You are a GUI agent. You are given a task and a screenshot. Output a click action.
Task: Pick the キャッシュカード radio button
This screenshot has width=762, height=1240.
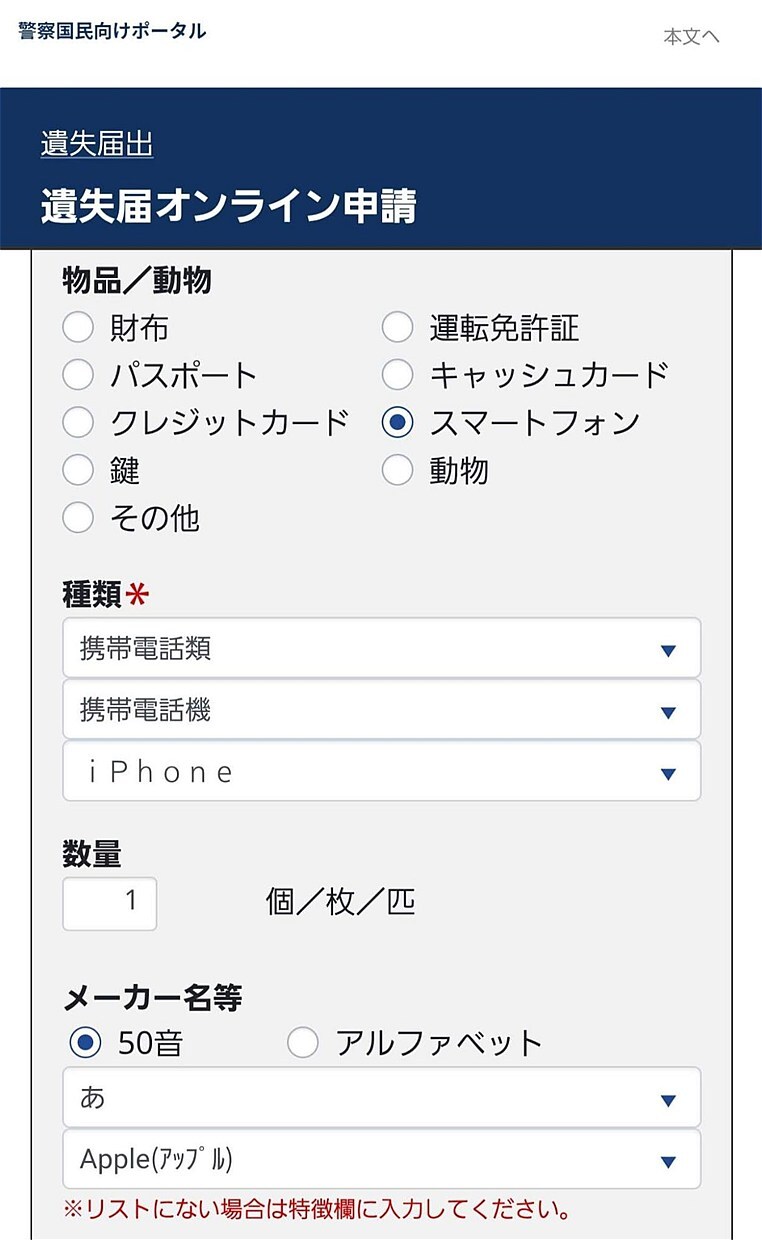click(x=398, y=375)
